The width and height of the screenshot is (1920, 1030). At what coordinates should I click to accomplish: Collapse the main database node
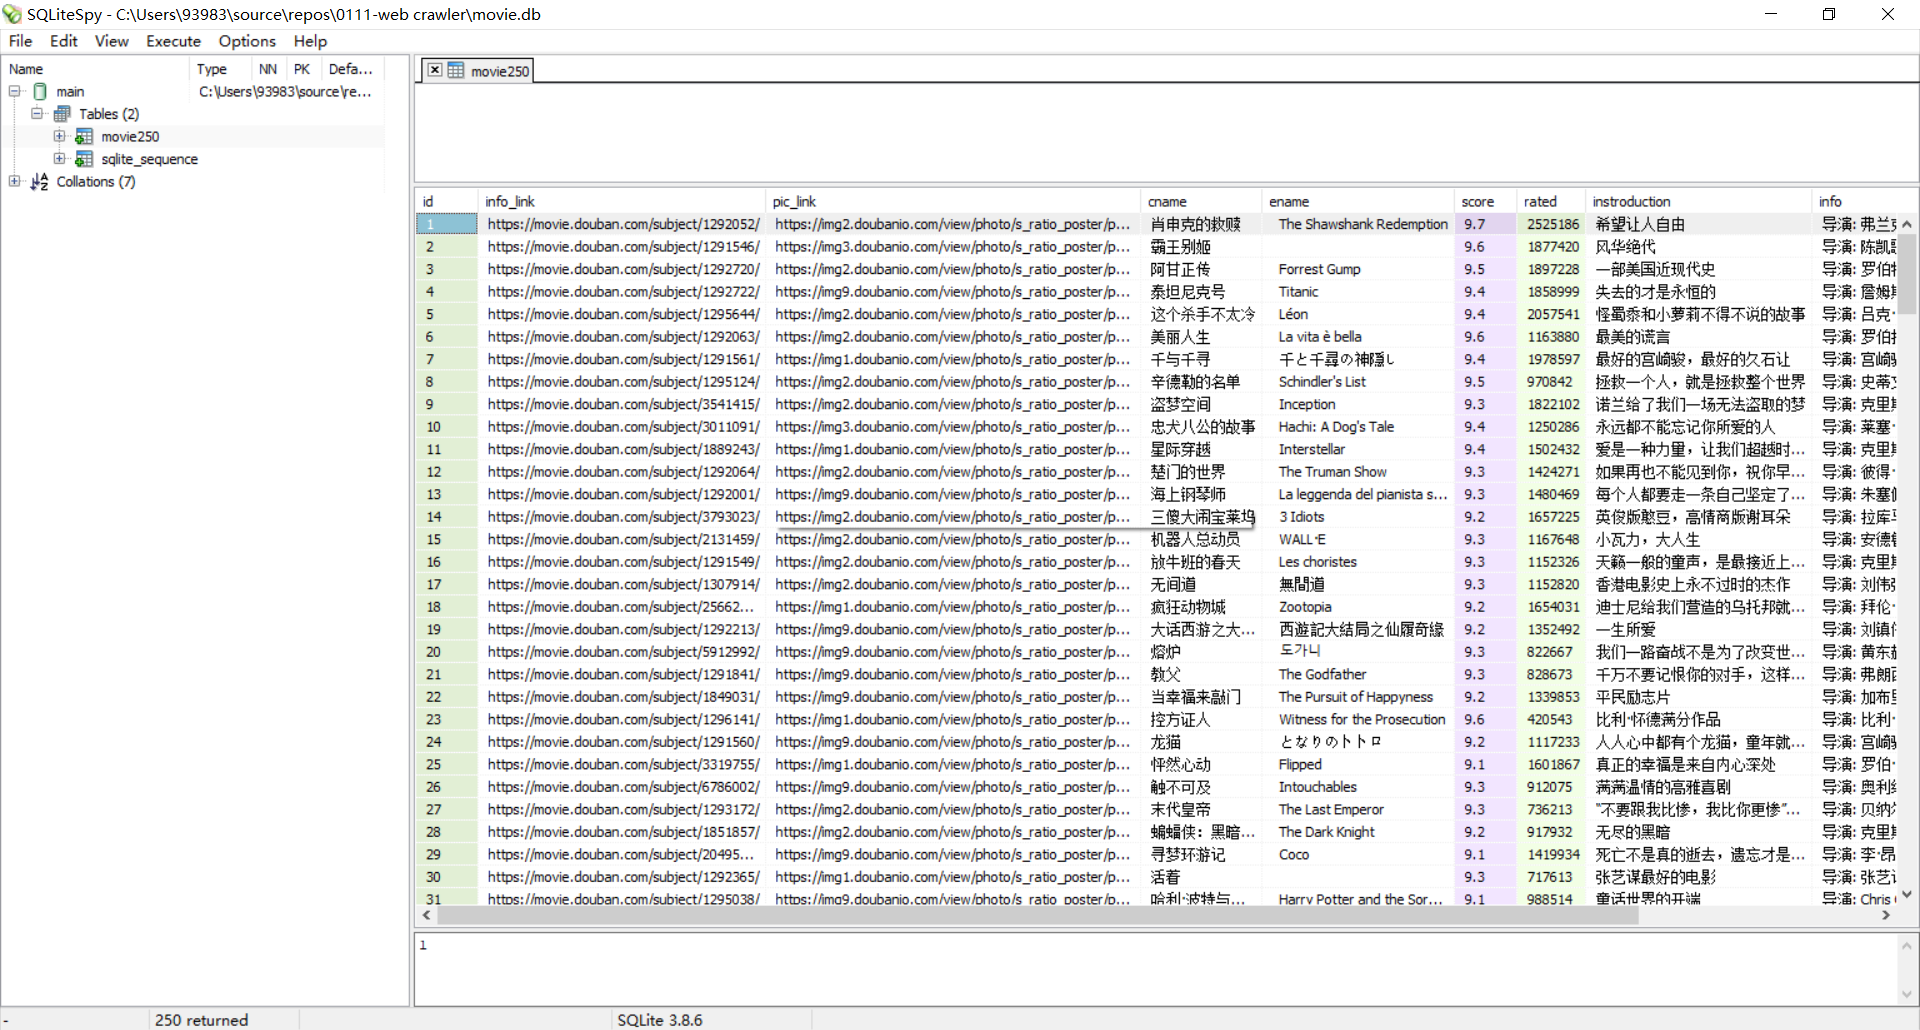point(15,91)
